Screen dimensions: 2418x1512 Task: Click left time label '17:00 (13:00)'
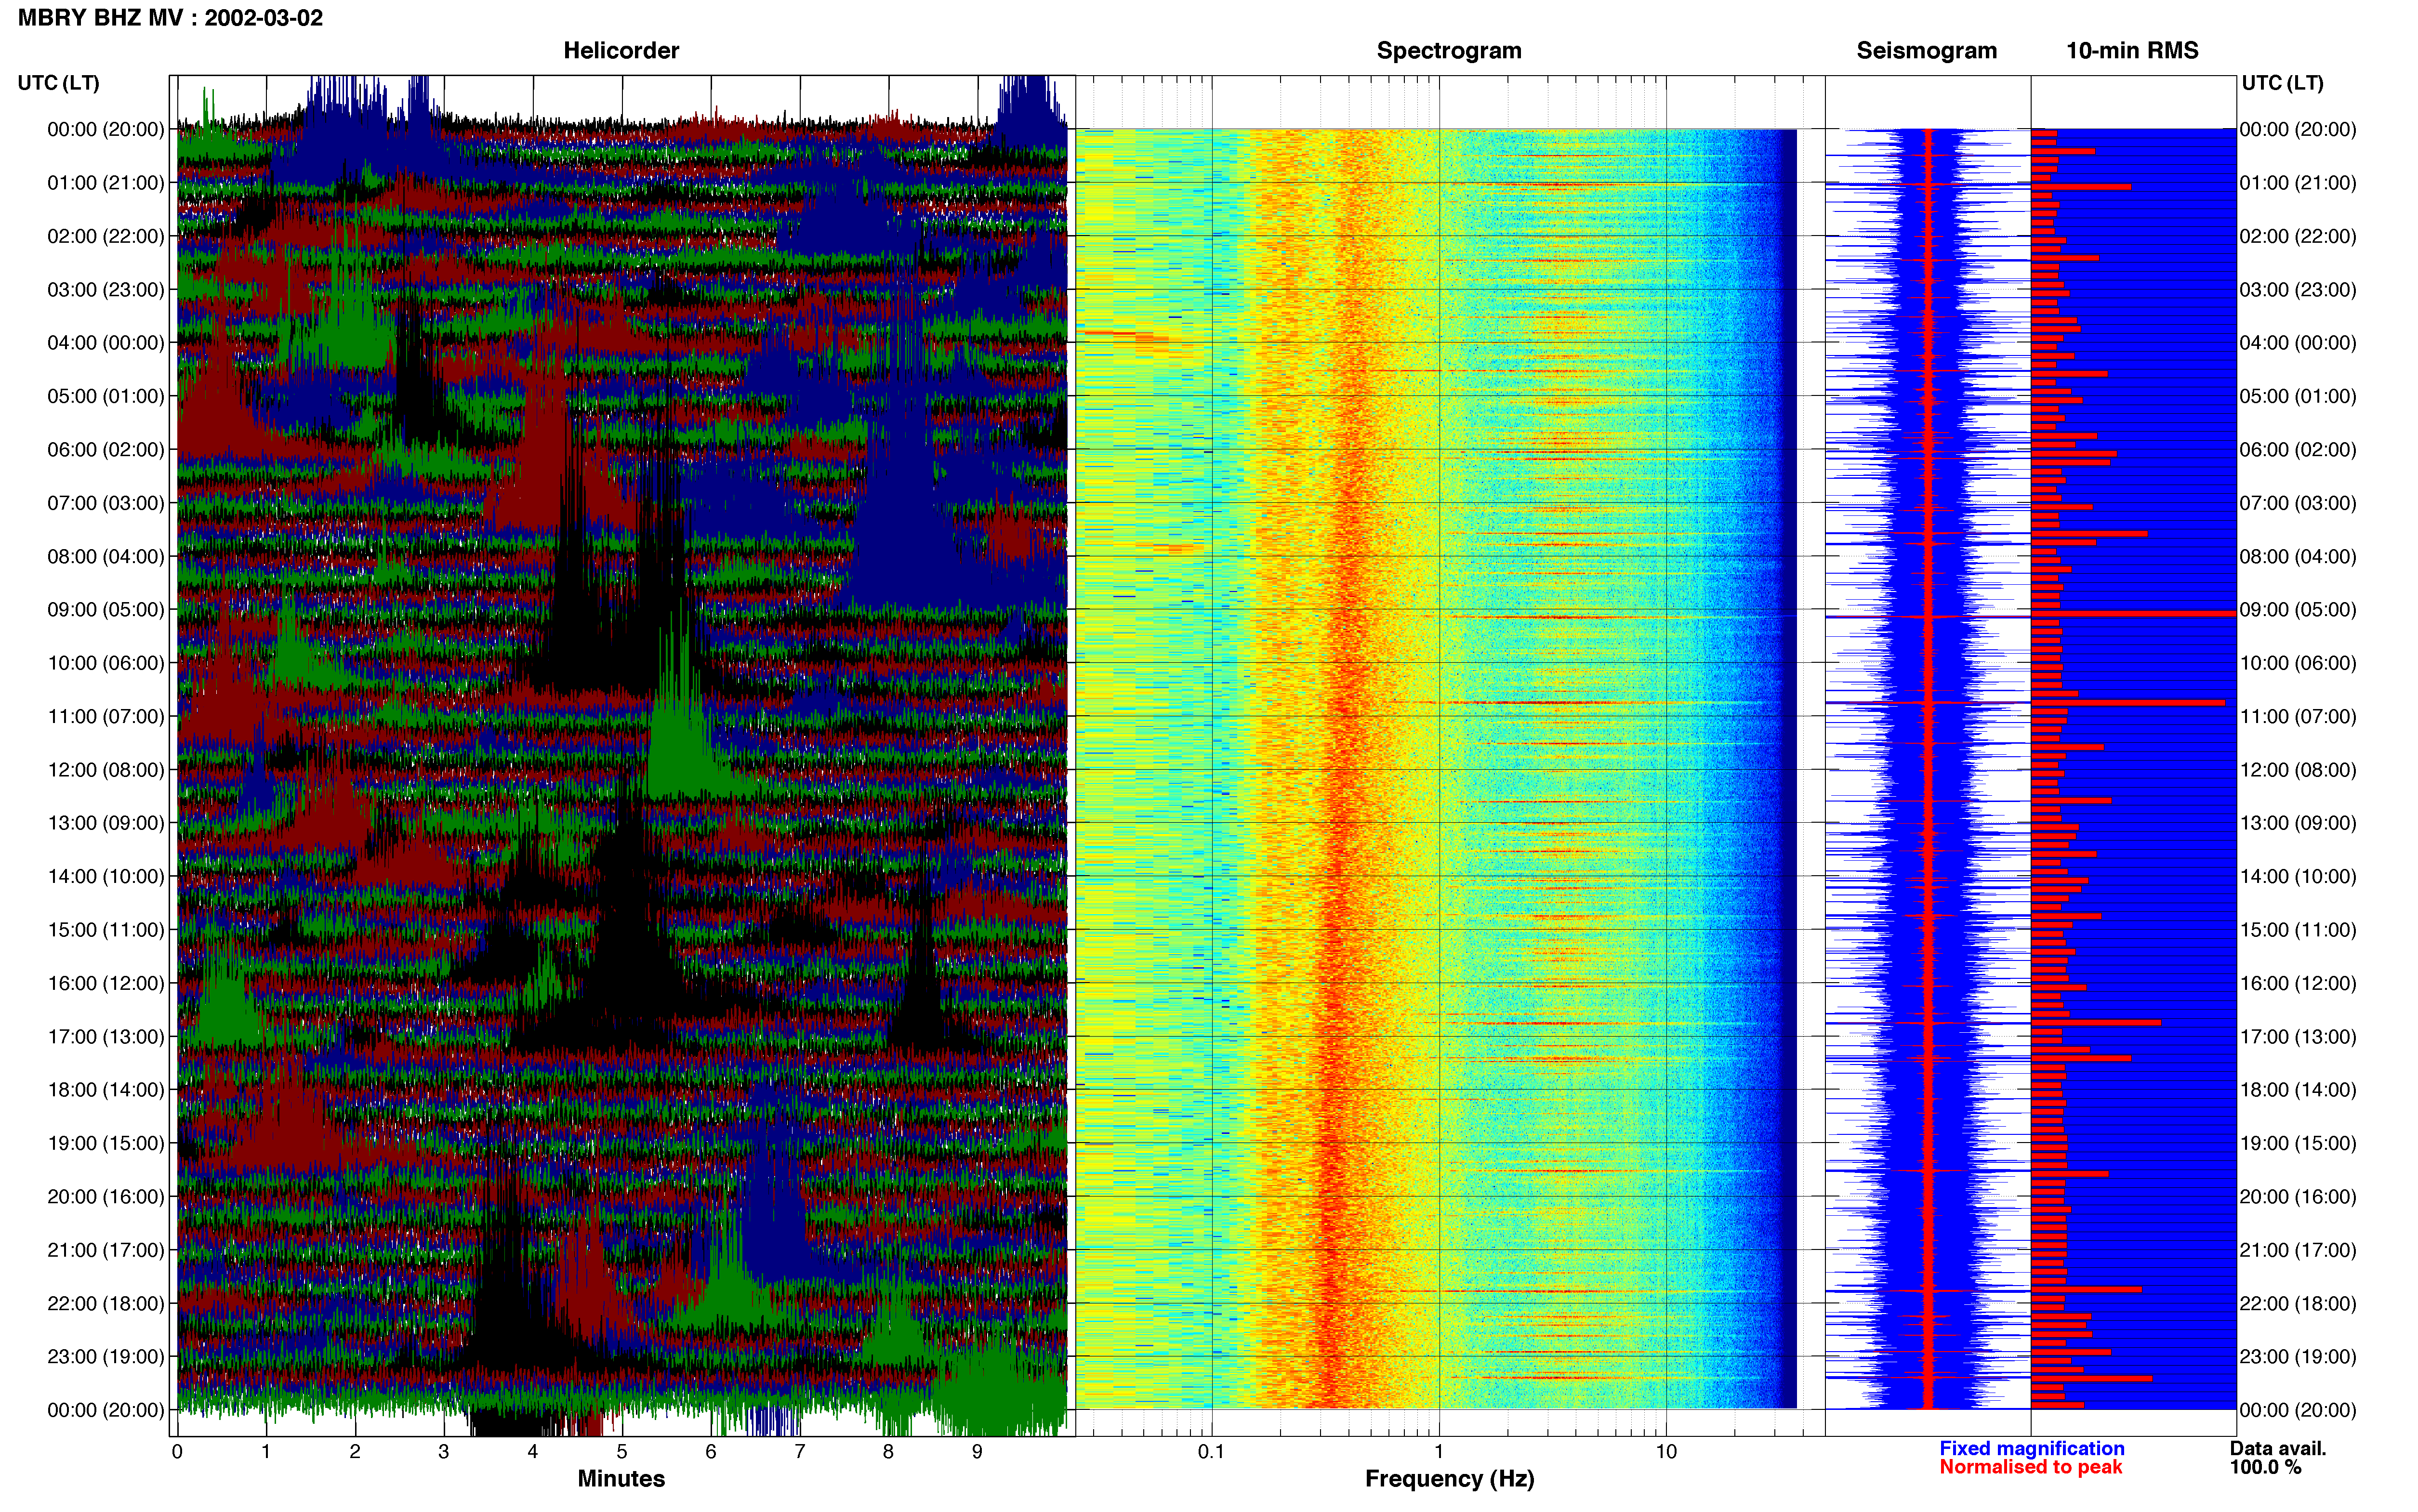(x=106, y=1037)
